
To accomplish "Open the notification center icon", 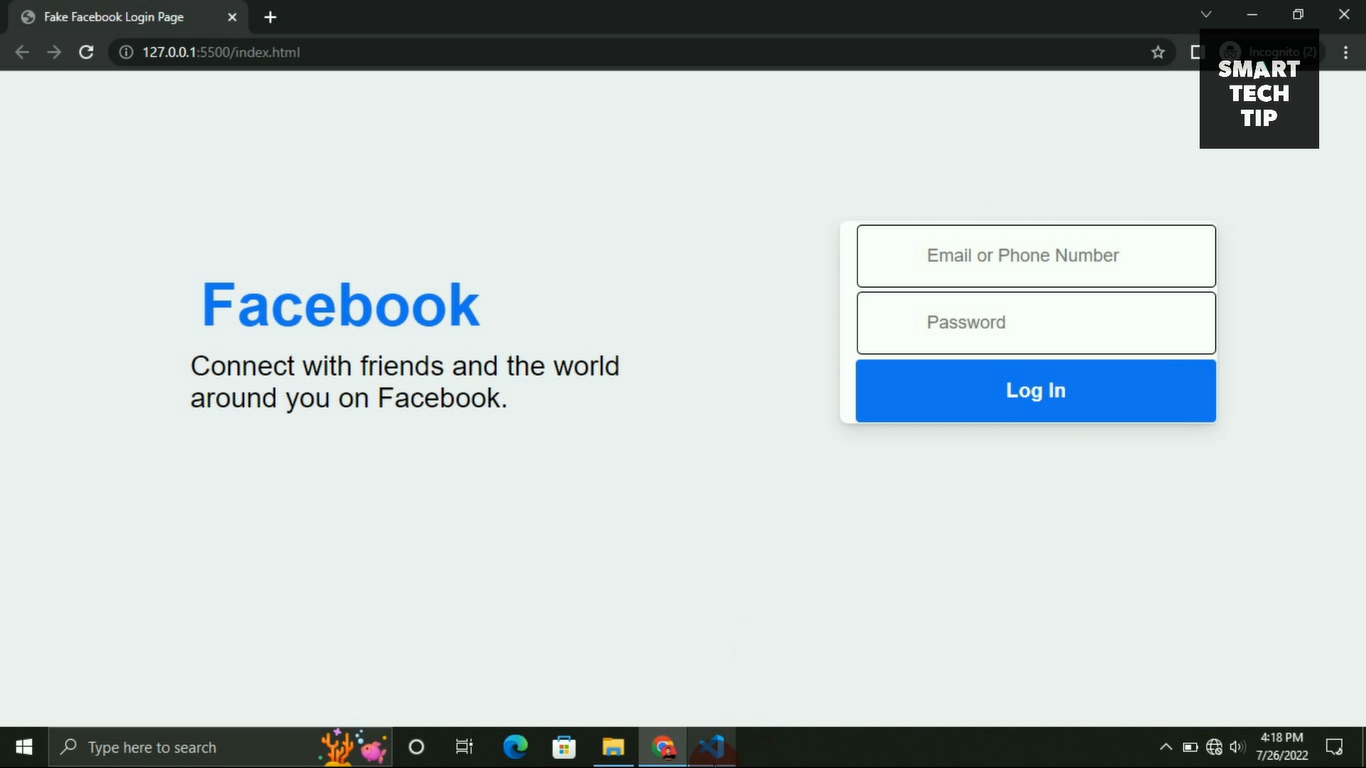I will coord(1334,747).
